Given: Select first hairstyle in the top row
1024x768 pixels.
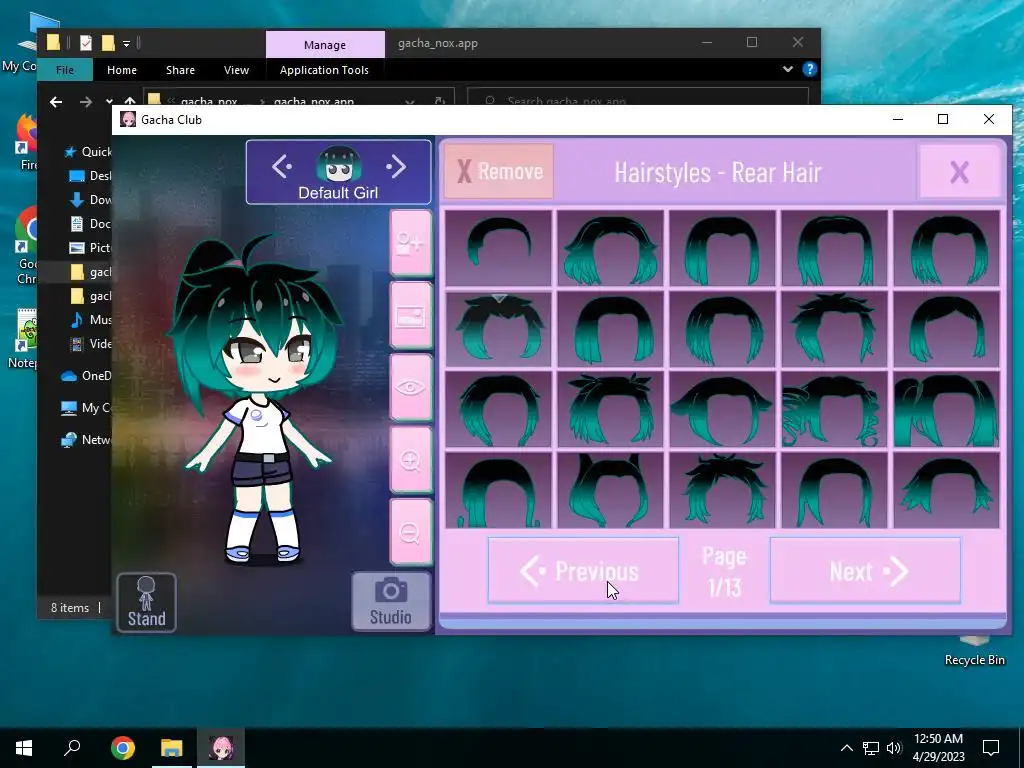Looking at the screenshot, I should click(498, 248).
